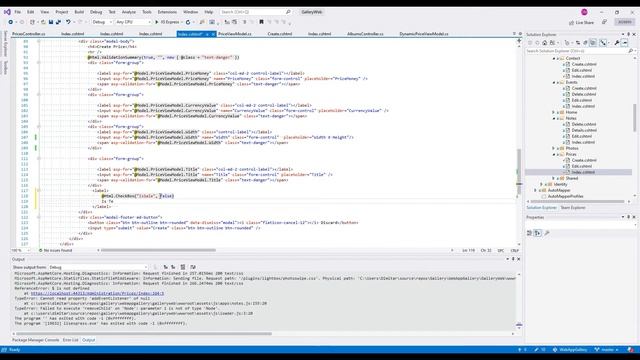Open the Any CPU platform dropdown
640x360 pixels.
pyautogui.click(x=133, y=22)
